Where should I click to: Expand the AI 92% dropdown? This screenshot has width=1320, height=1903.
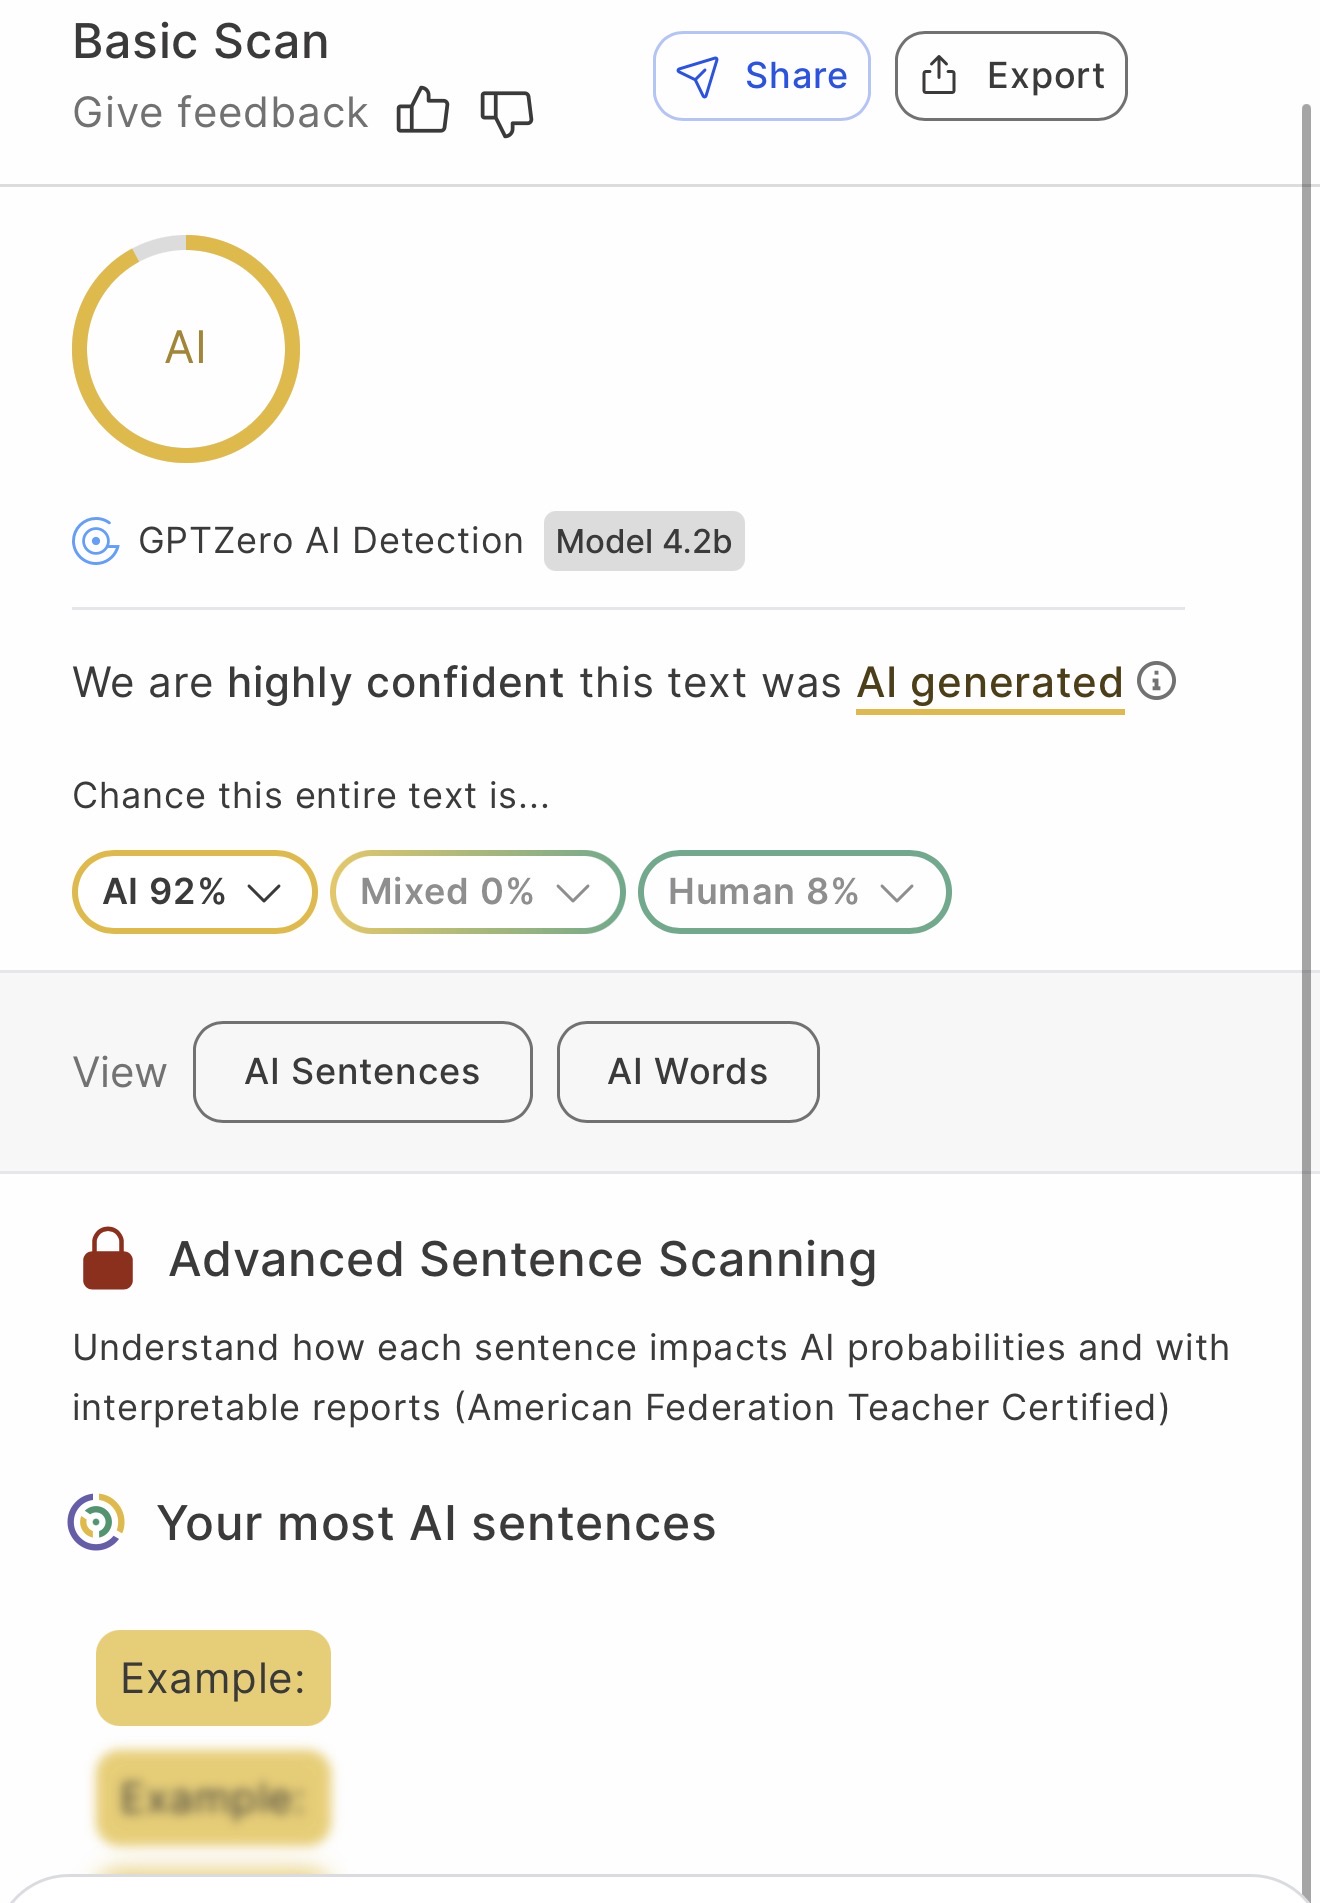(194, 892)
